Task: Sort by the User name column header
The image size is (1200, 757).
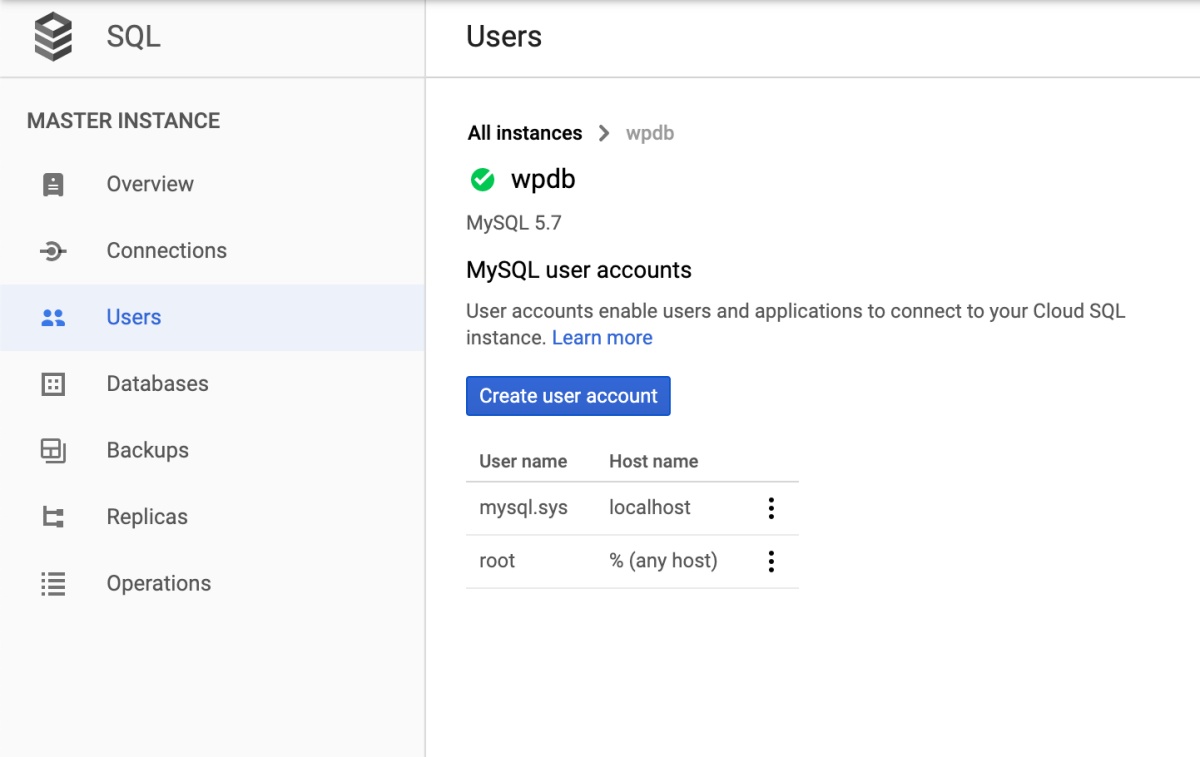Action: pos(524,461)
